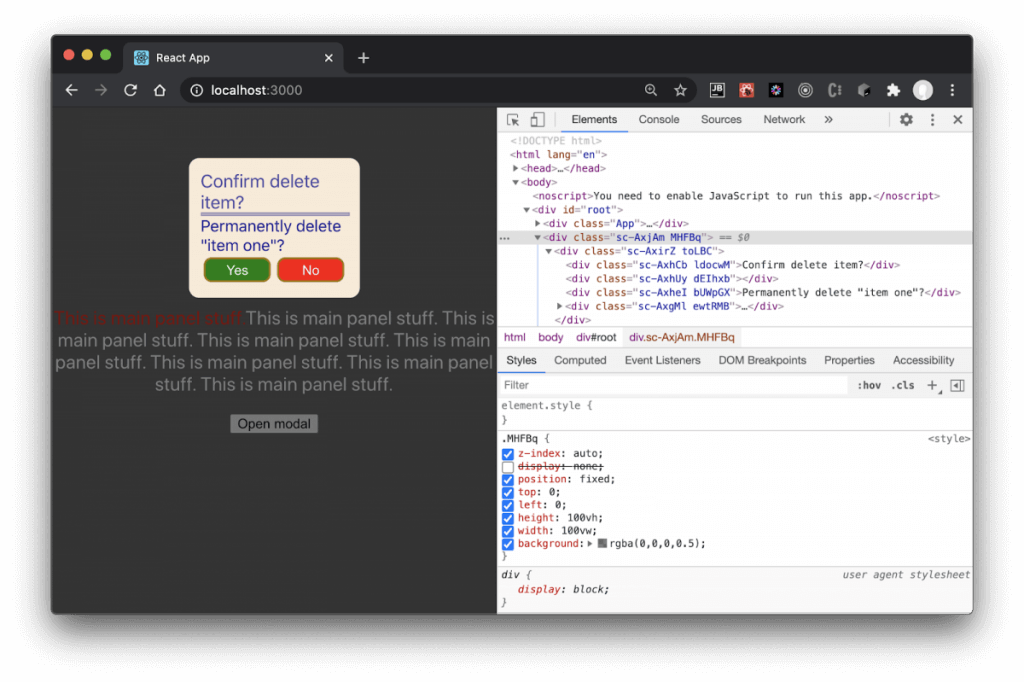Switch to the Console tab

click(658, 119)
